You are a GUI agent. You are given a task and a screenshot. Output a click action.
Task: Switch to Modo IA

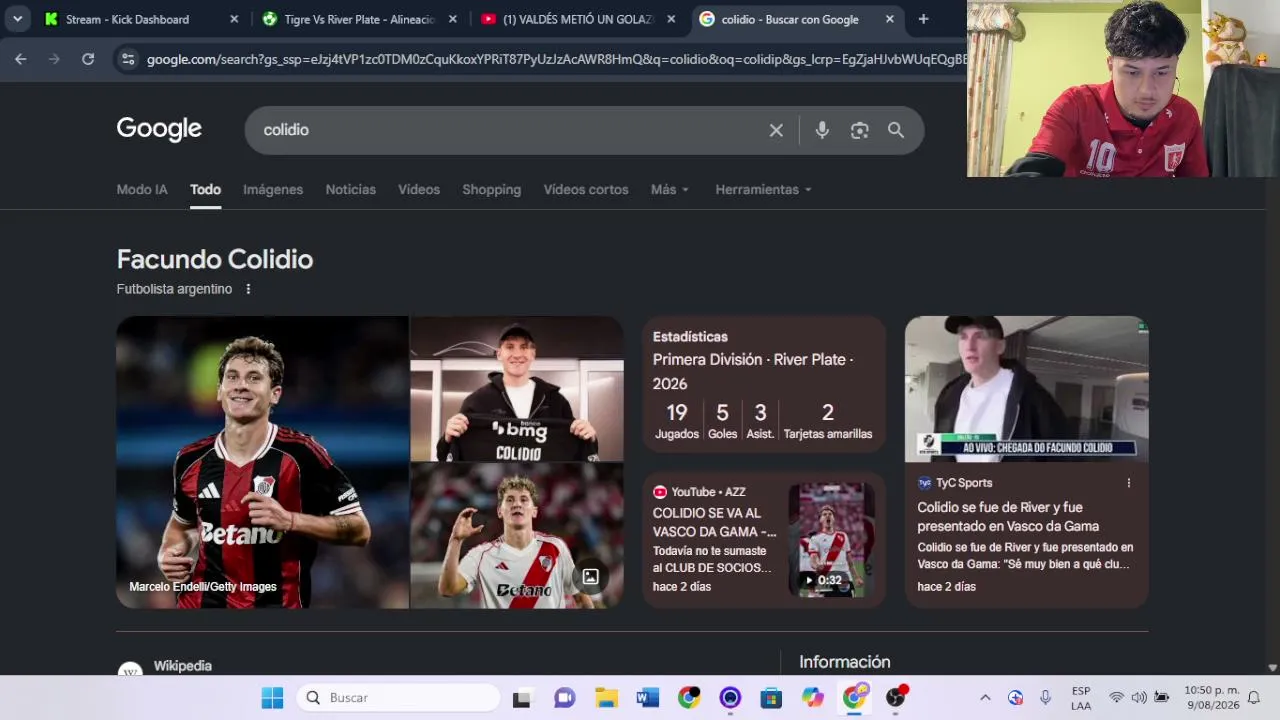142,190
